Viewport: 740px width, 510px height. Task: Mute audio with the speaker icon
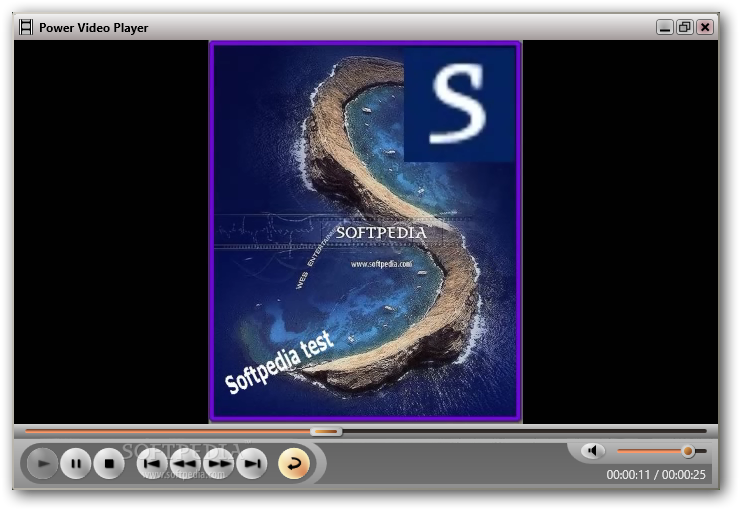click(592, 451)
